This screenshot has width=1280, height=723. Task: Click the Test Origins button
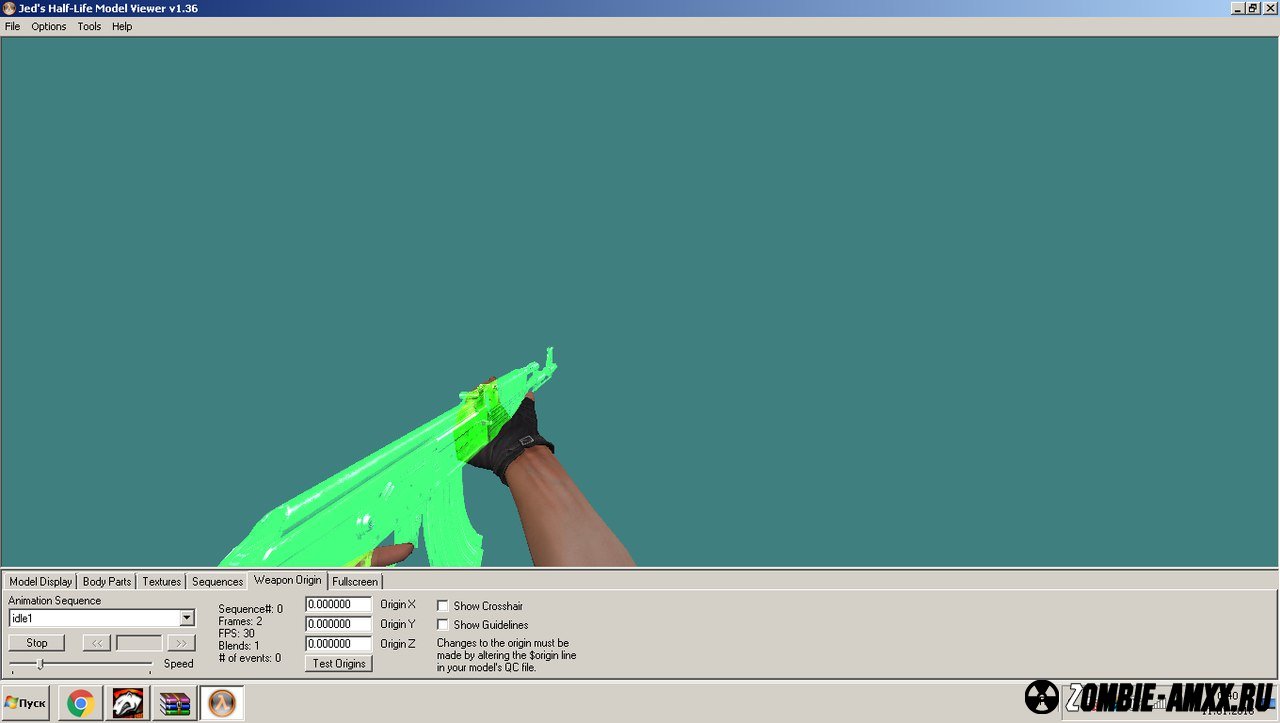tap(339, 664)
